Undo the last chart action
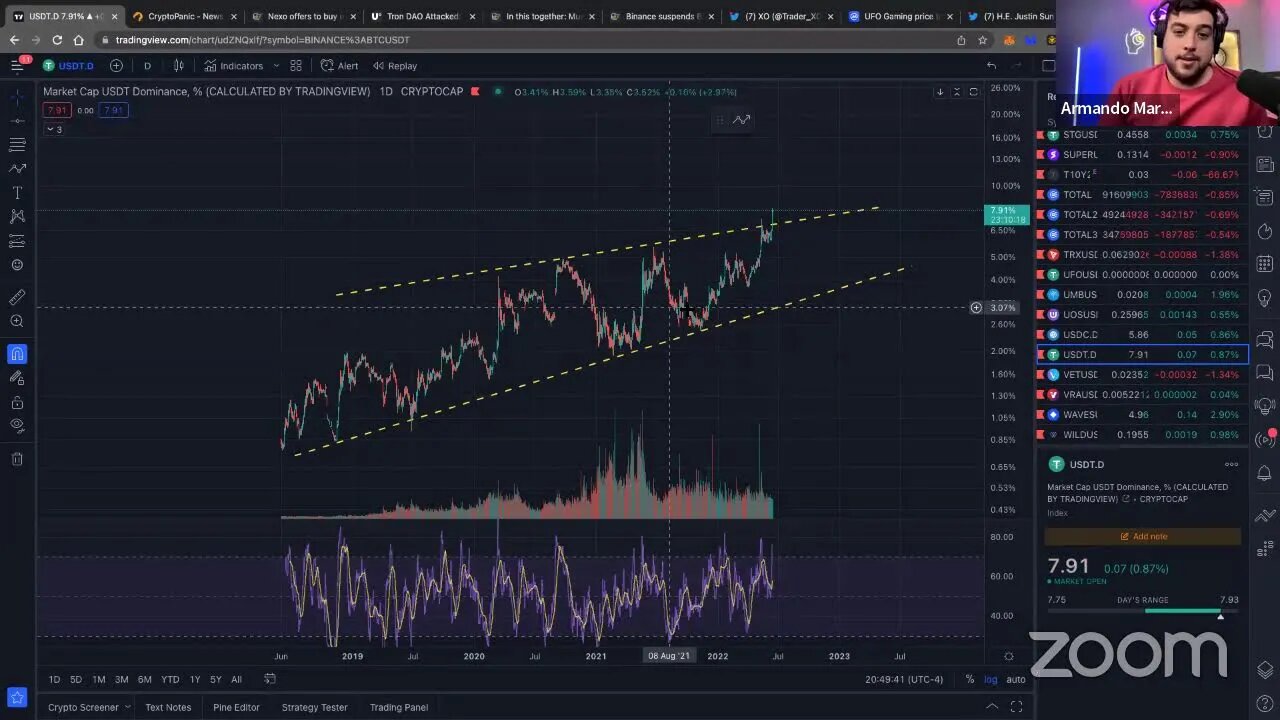This screenshot has width=1280, height=720. 991,66
